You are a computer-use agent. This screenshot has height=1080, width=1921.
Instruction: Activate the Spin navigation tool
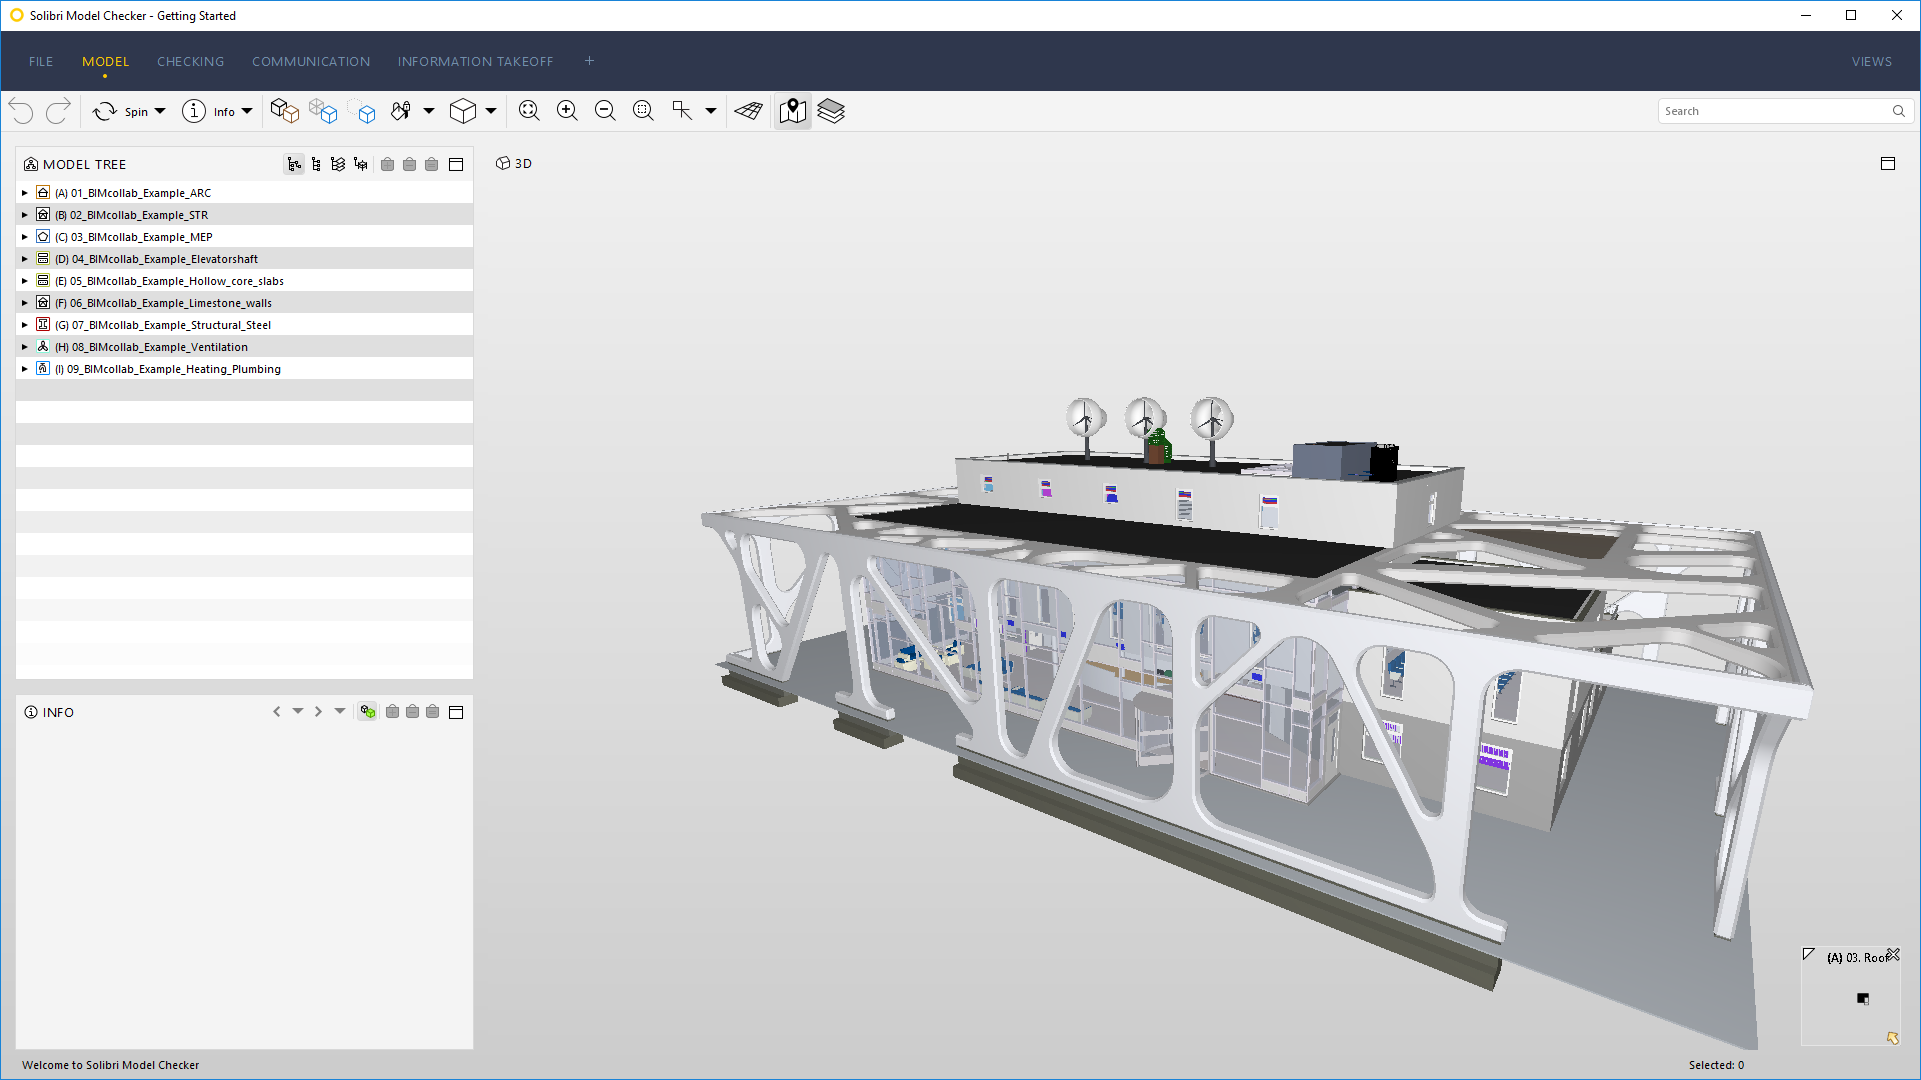[x=119, y=111]
